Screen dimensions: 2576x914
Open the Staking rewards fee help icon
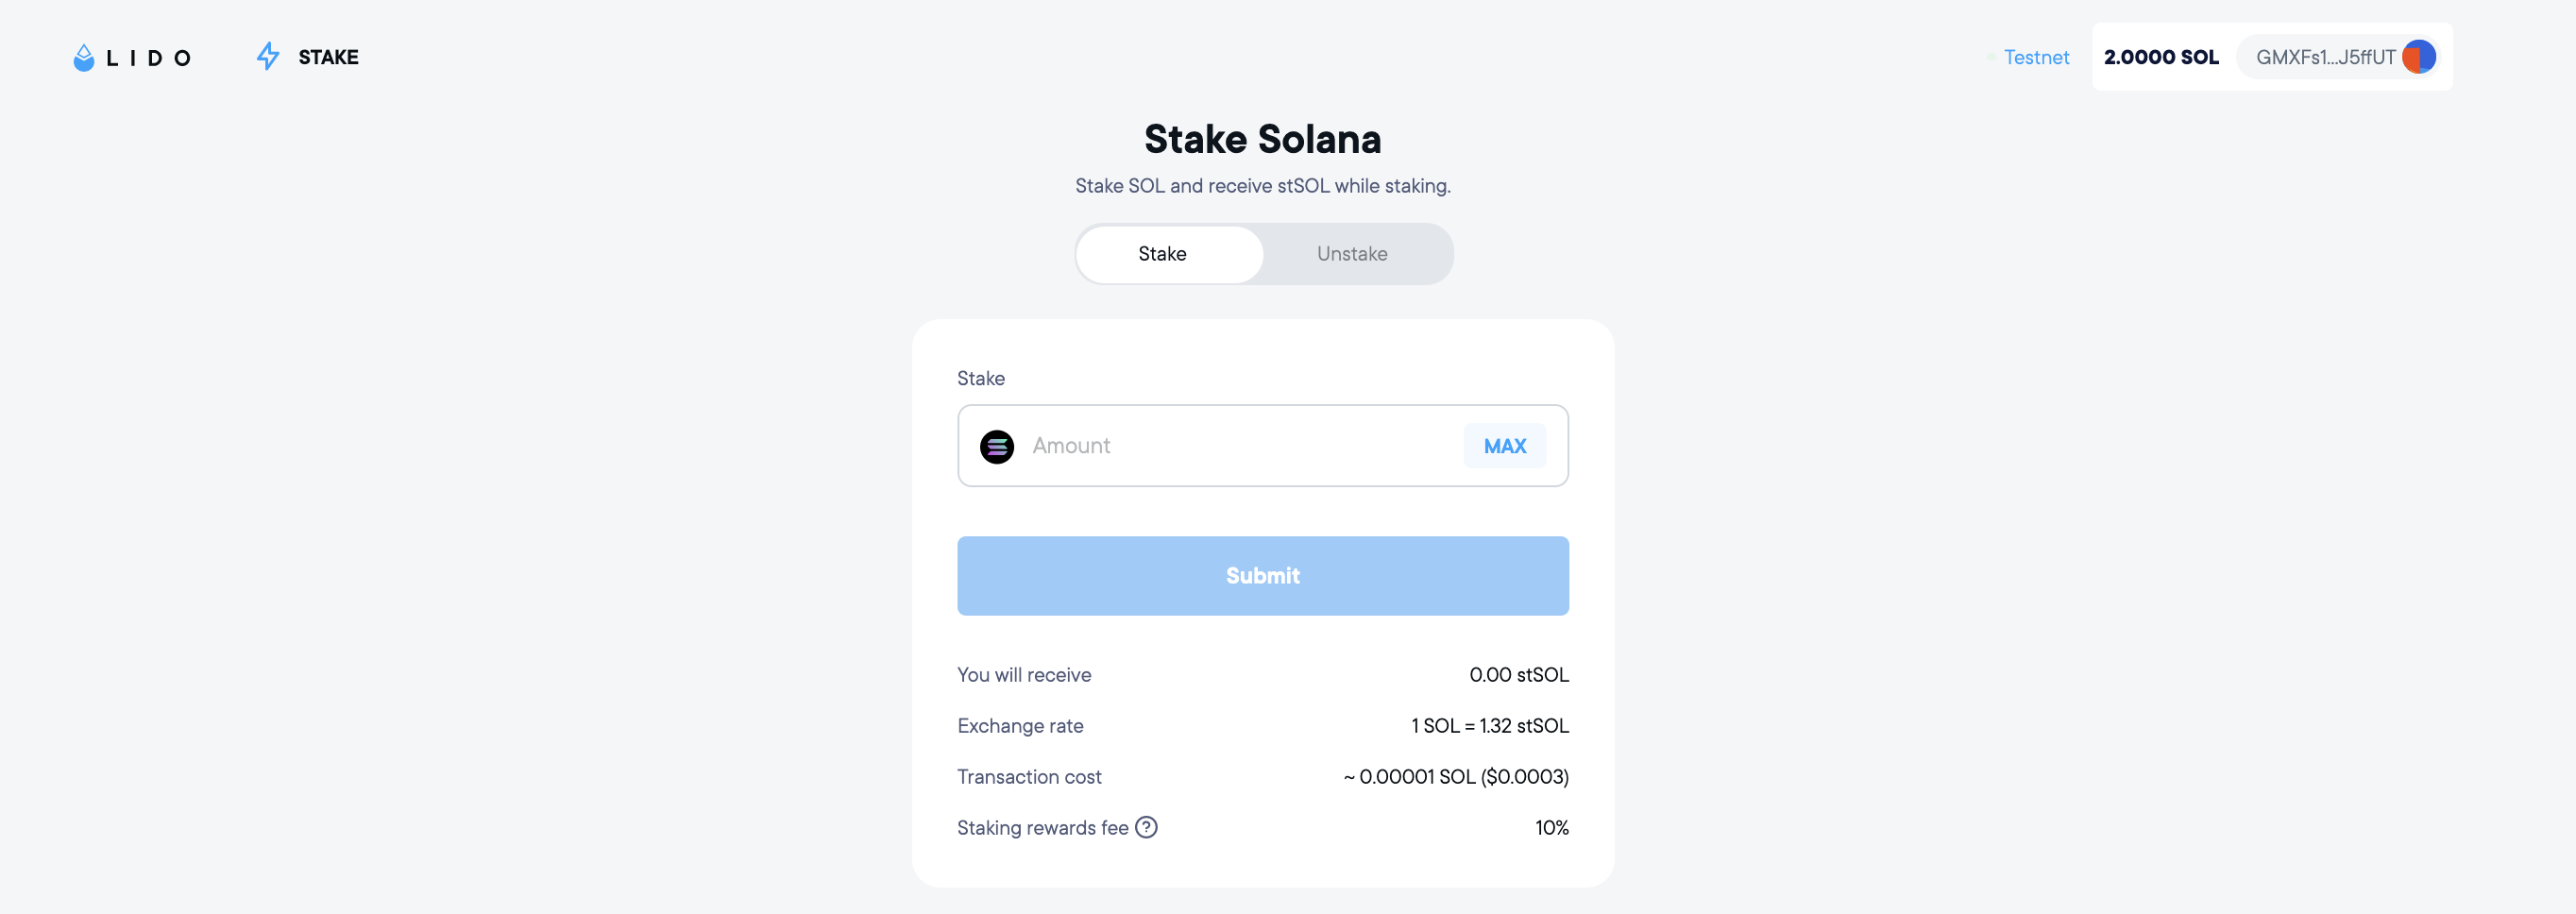pyautogui.click(x=1146, y=827)
